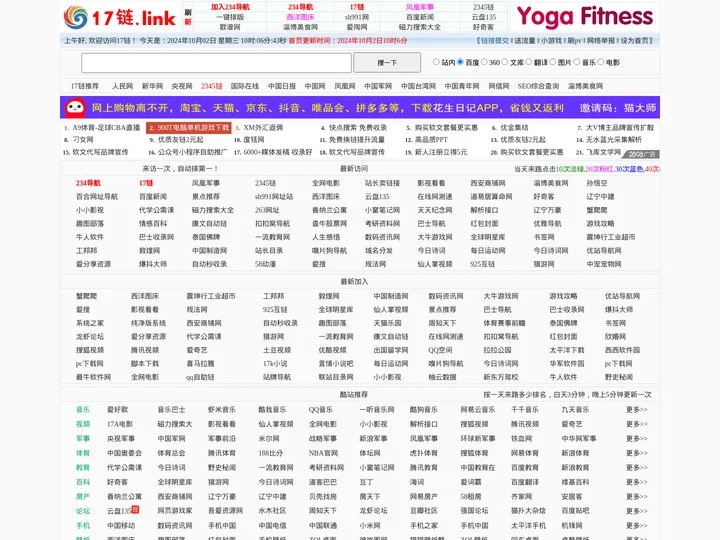The image size is (720, 540).
Task: Open NBA官网 in the 体育 row
Action: click(323, 453)
